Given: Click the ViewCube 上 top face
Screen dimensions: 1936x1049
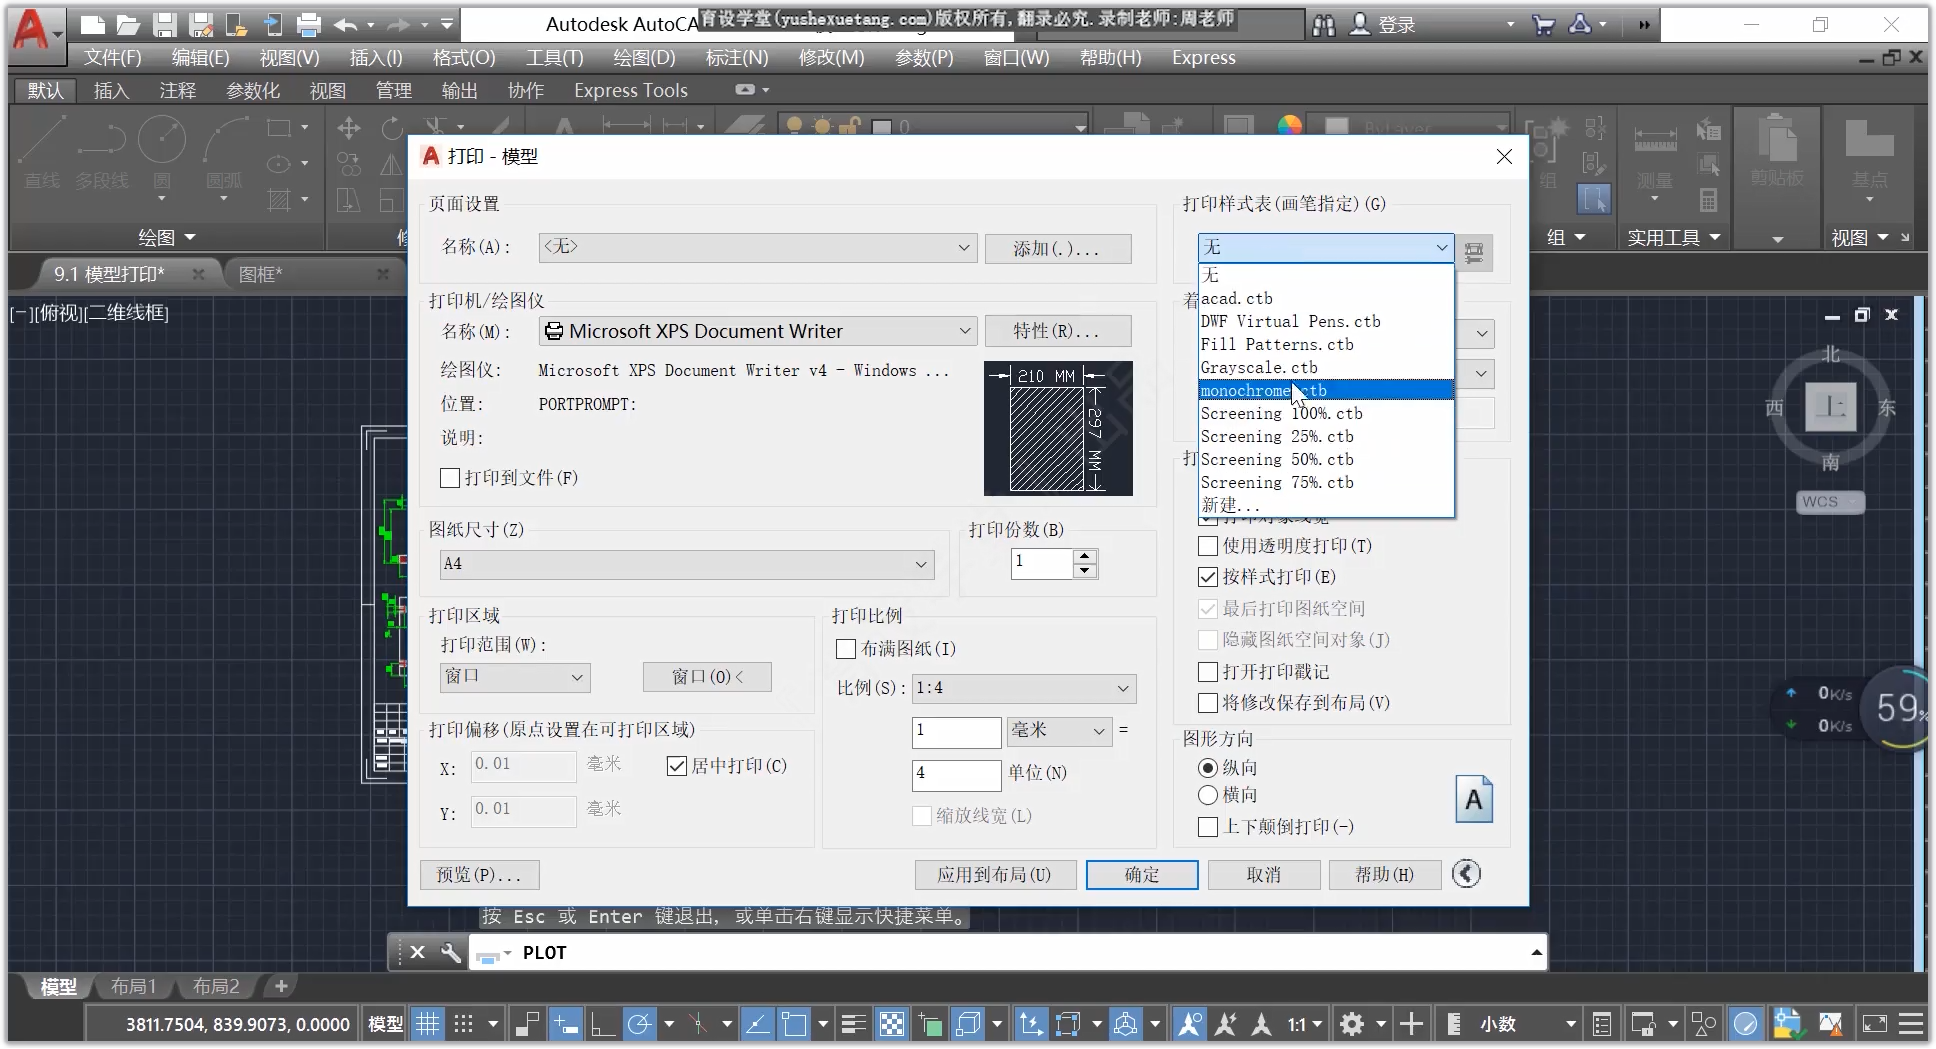Looking at the screenshot, I should (1830, 406).
